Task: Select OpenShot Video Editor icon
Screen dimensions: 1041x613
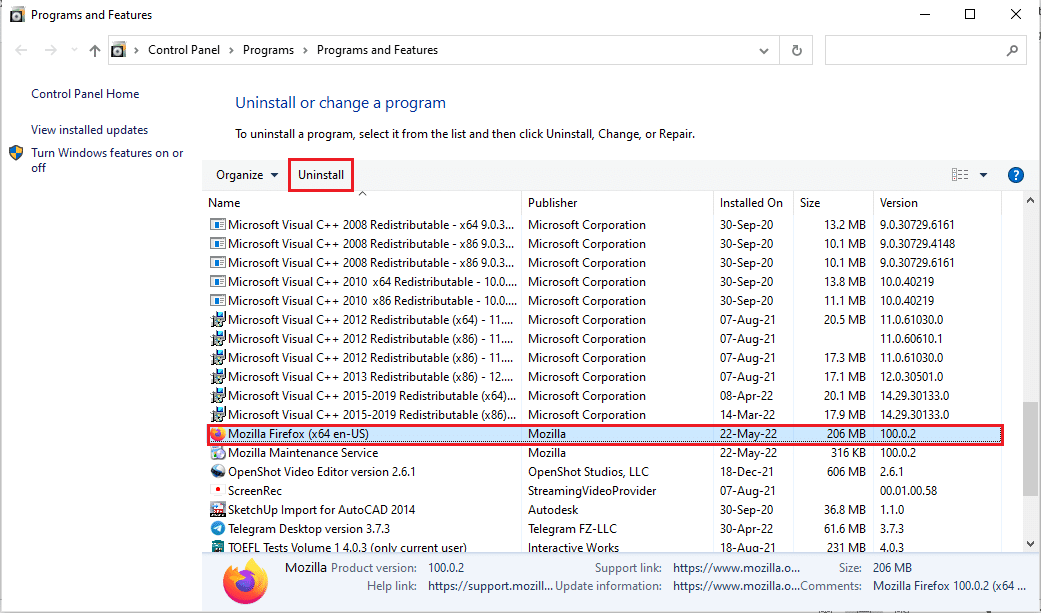Action: (217, 472)
